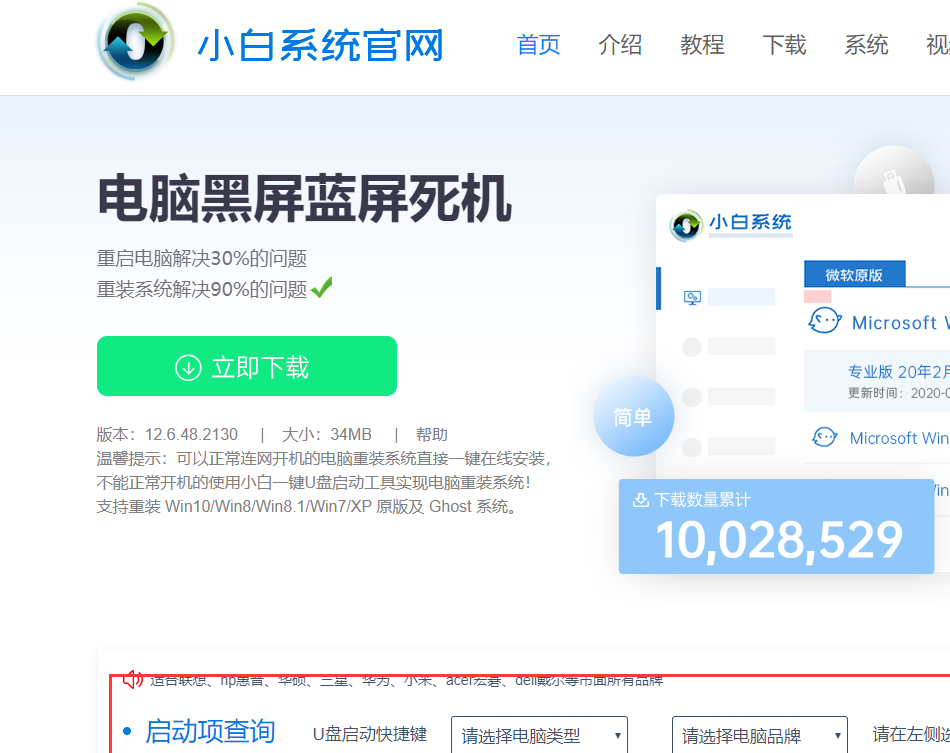Click the 小白系统 logo inside the app preview

(x=685, y=225)
